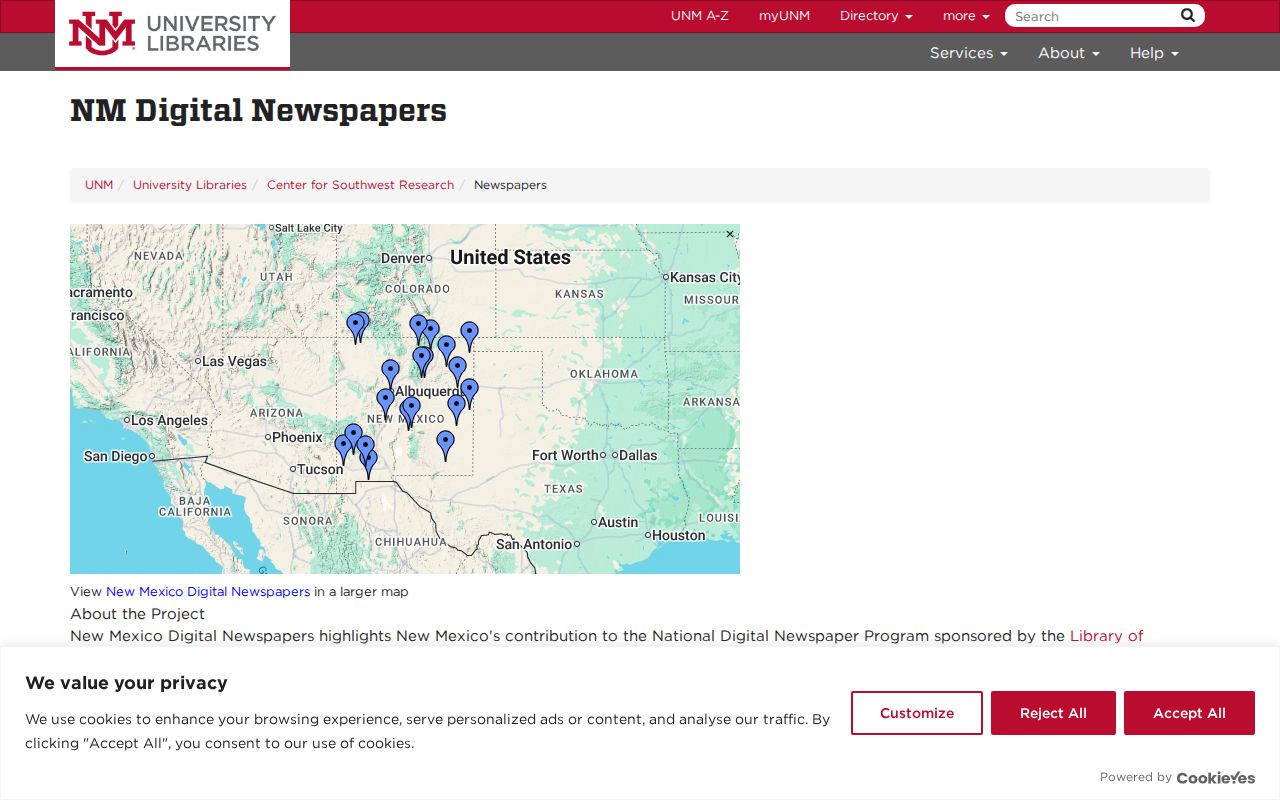Select the pin just northwest of Albuquerque label
The width and height of the screenshot is (1280, 800).
point(390,374)
